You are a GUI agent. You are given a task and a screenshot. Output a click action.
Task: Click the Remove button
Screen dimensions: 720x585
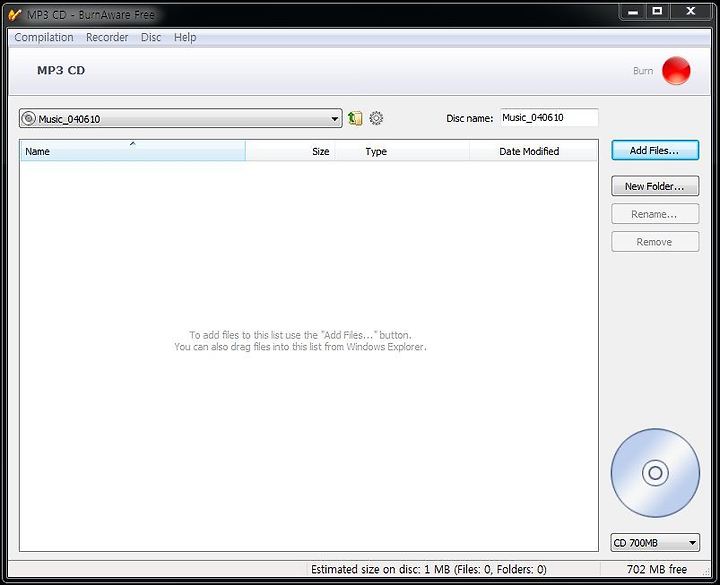tap(655, 242)
